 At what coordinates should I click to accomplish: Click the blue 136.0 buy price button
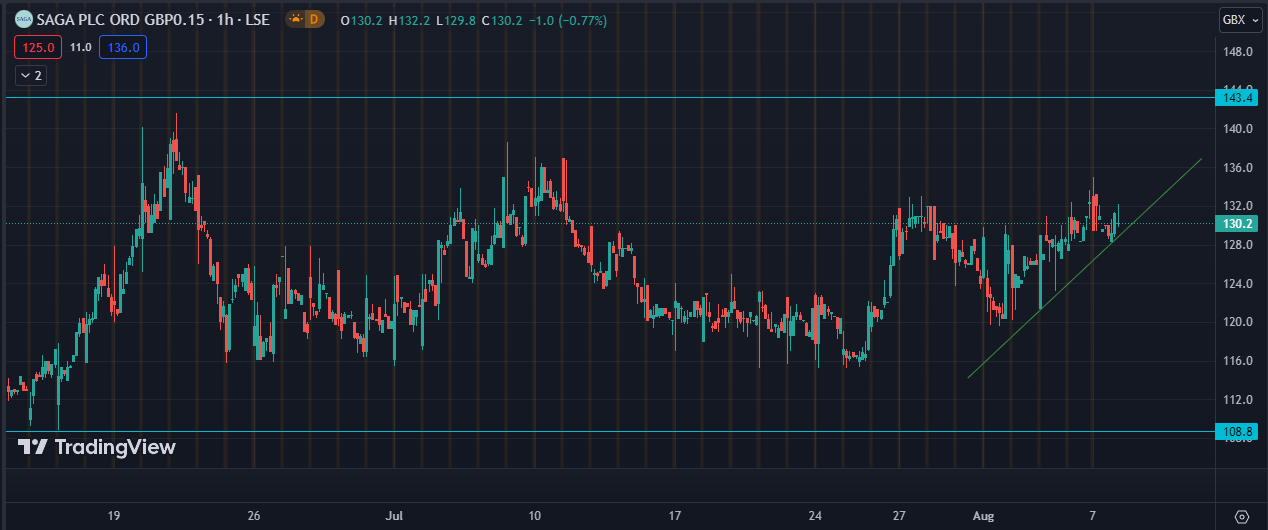click(x=123, y=47)
